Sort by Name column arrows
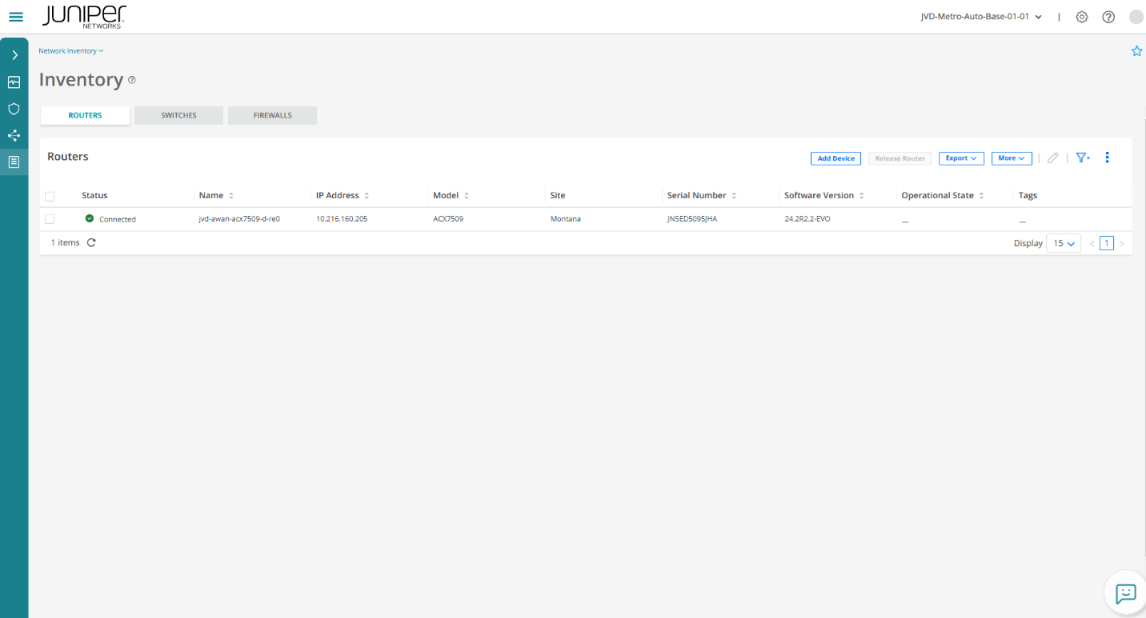 [x=231, y=196]
